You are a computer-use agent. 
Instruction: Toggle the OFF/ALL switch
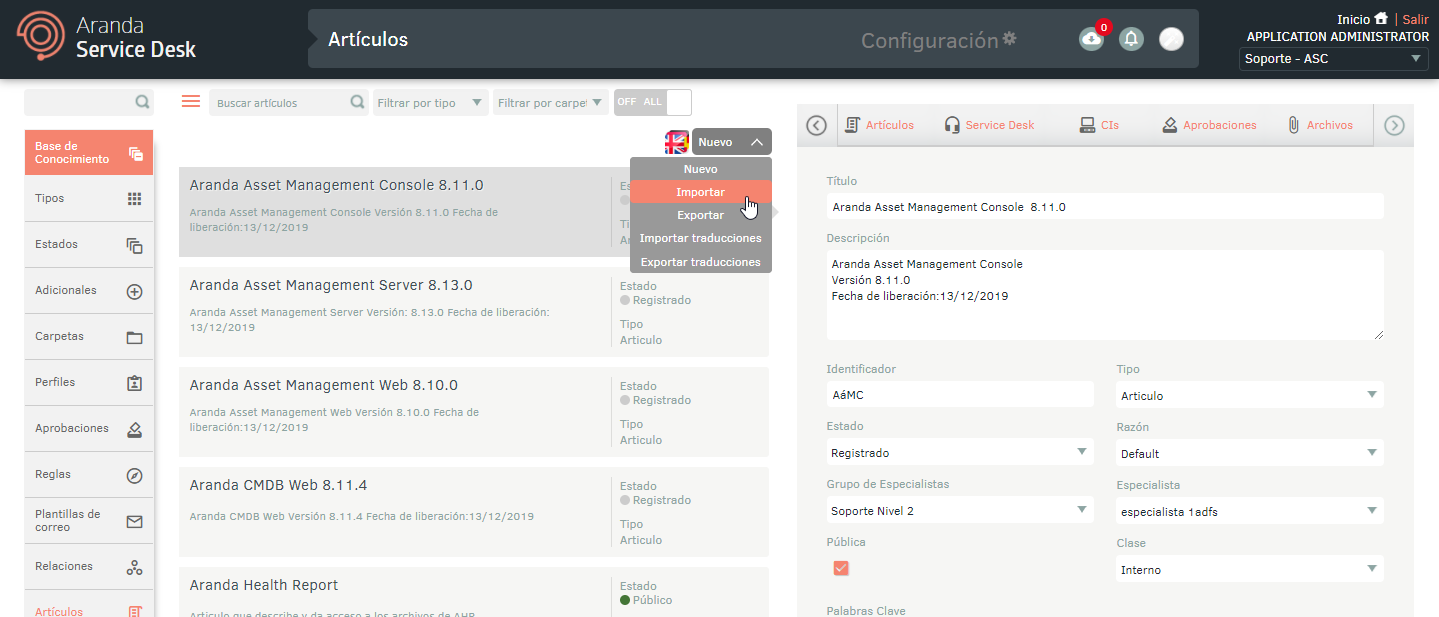coord(653,102)
